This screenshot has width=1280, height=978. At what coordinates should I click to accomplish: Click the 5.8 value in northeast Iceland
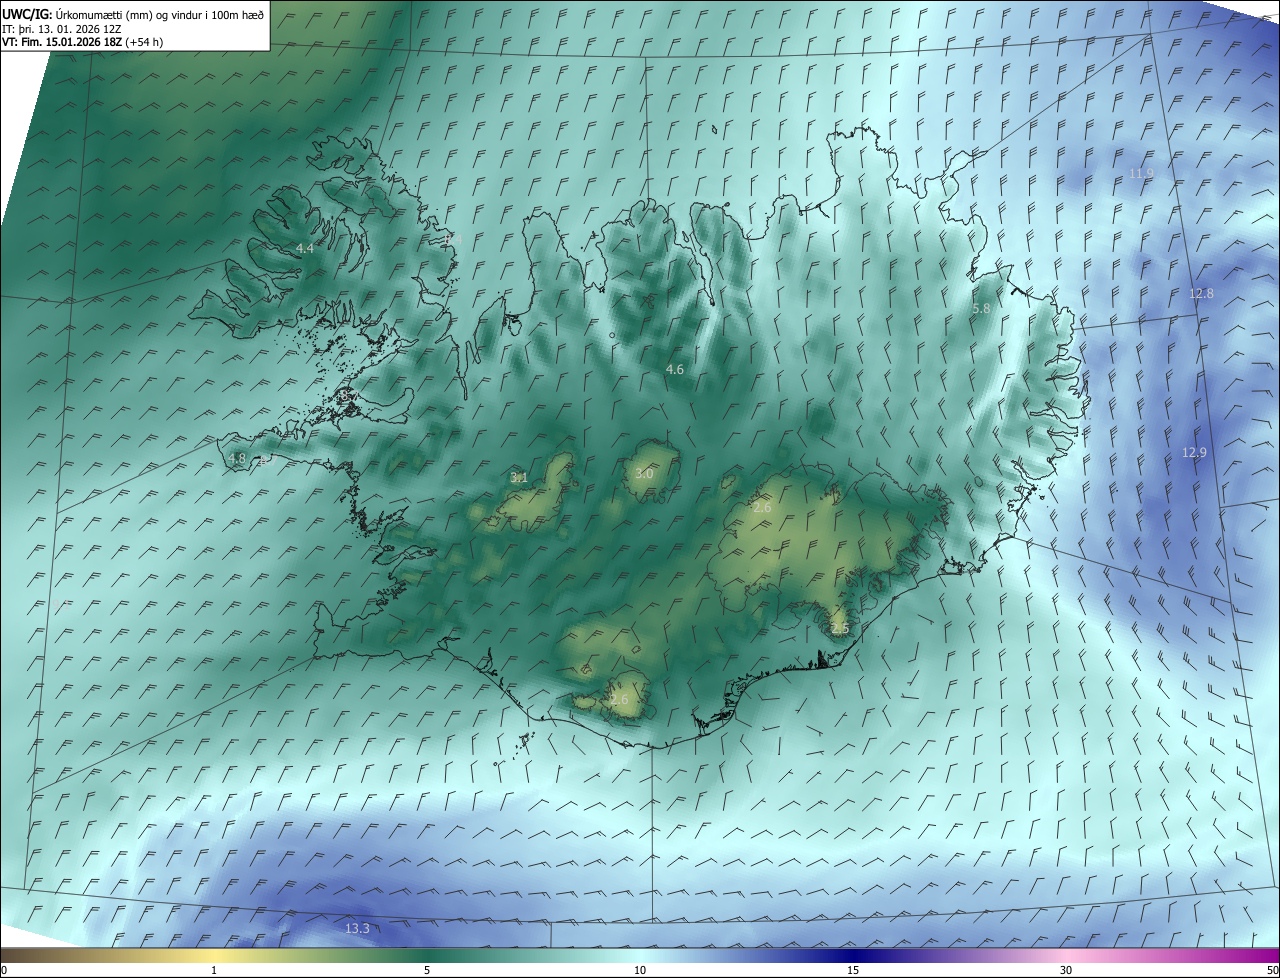pyautogui.click(x=981, y=310)
